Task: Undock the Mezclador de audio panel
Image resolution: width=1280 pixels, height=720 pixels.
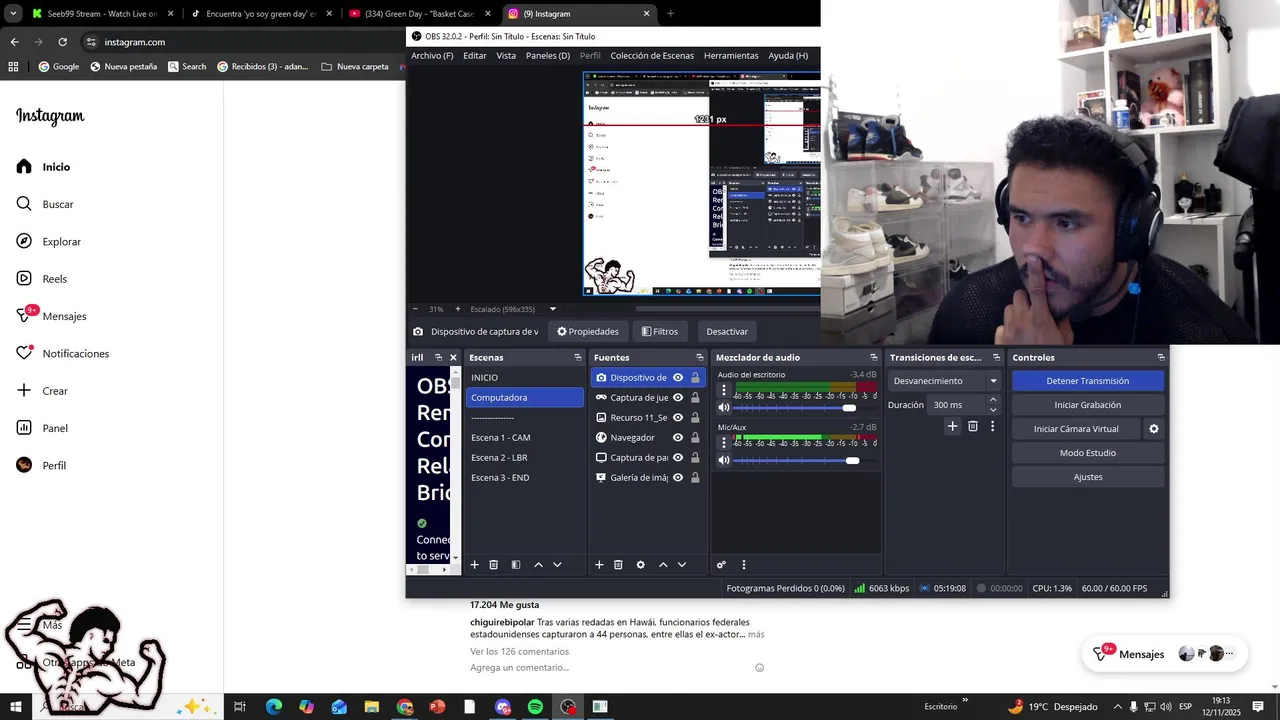Action: [x=874, y=357]
